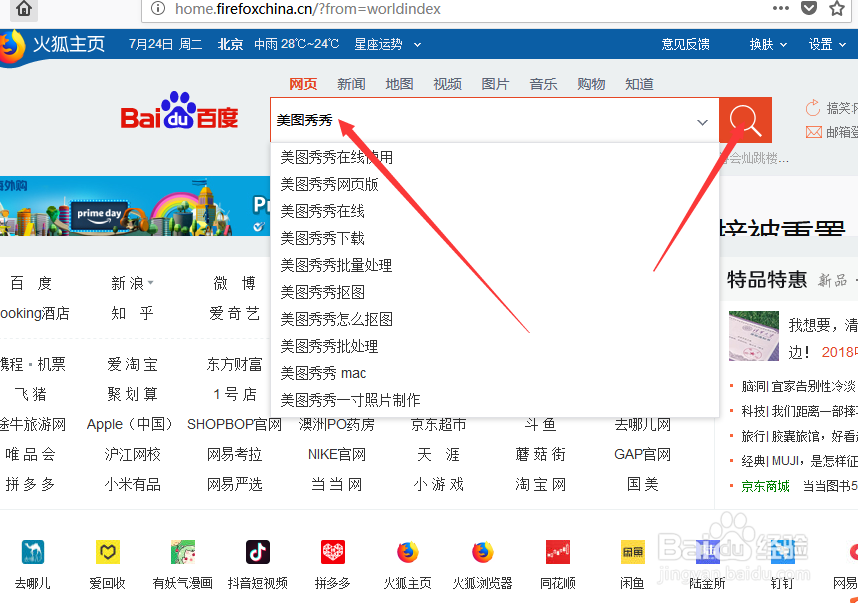Switch to the 购物 search tab
The image size is (858, 603).
[x=592, y=84]
